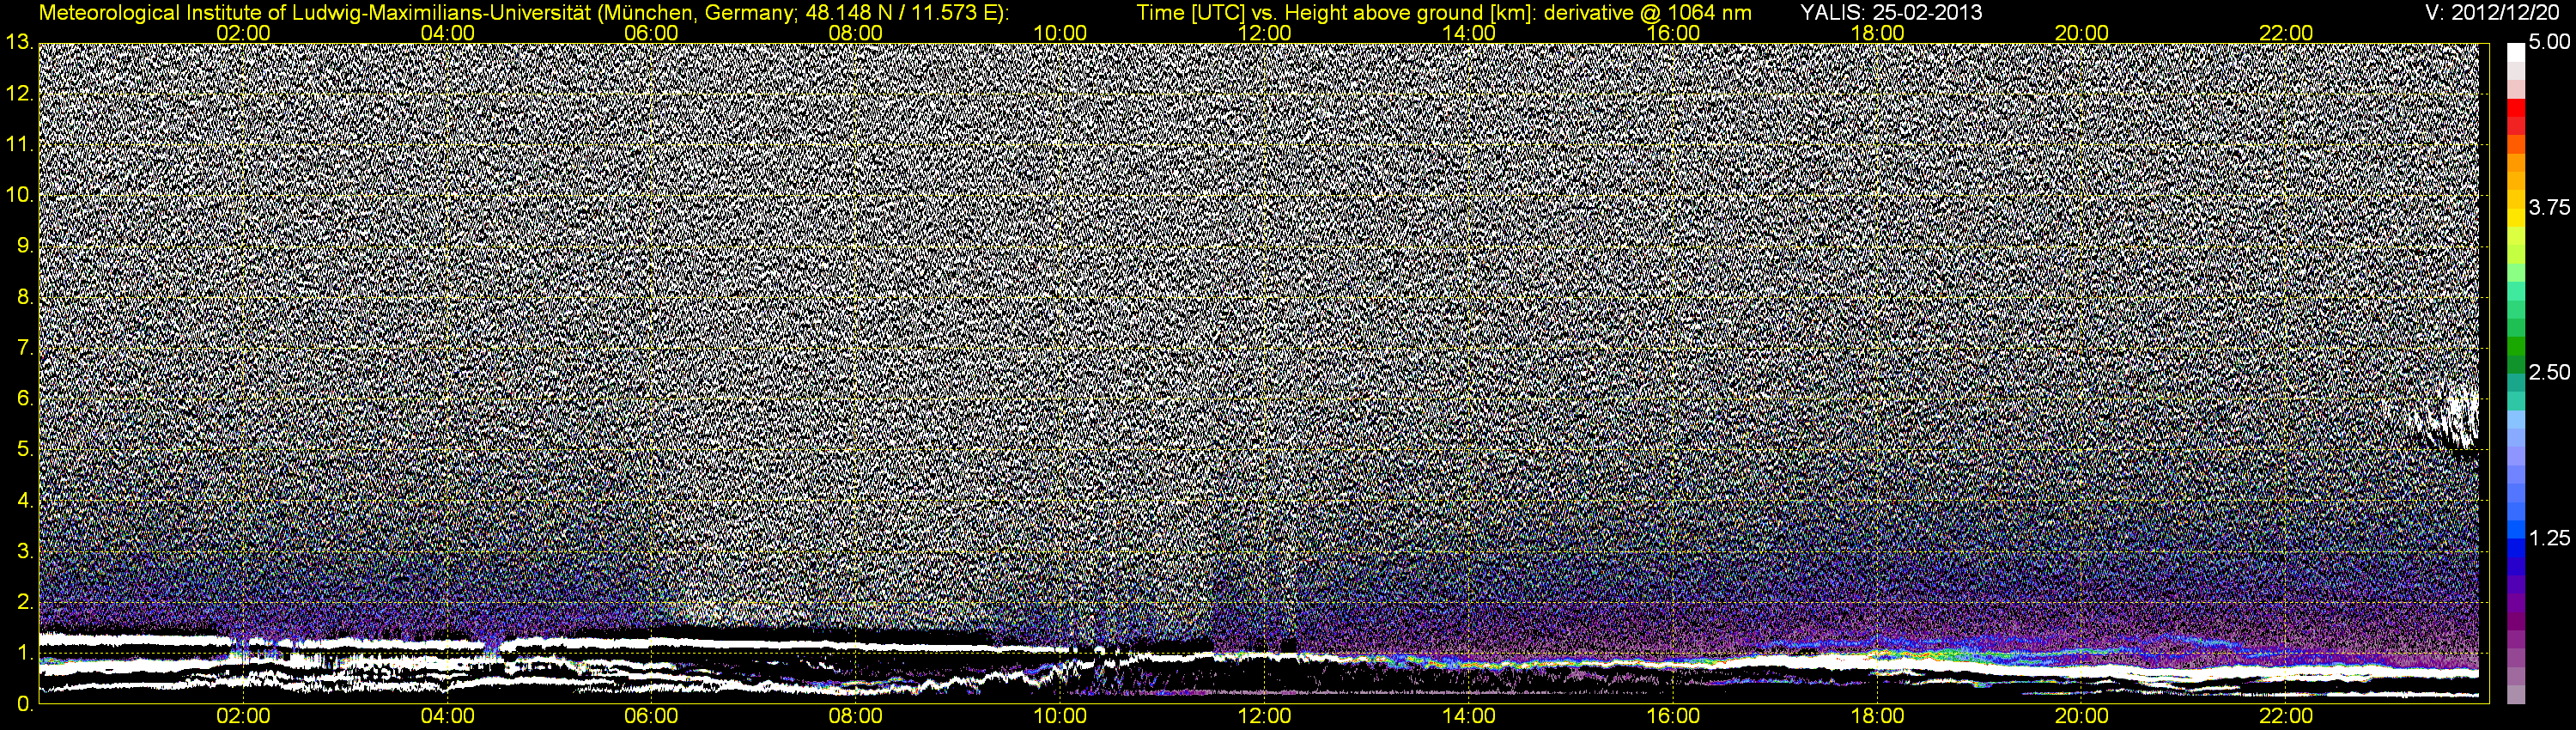Click the 1.25 value on the color scale
Screen dimensions: 2576x730
(x=2549, y=538)
